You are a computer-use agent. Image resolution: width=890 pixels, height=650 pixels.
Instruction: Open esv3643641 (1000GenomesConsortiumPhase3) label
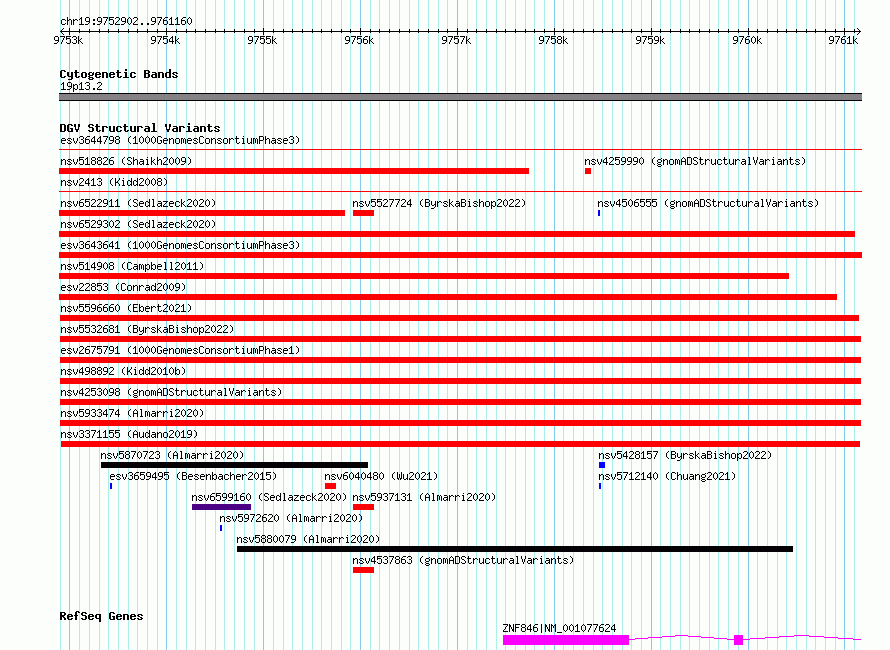pos(180,245)
